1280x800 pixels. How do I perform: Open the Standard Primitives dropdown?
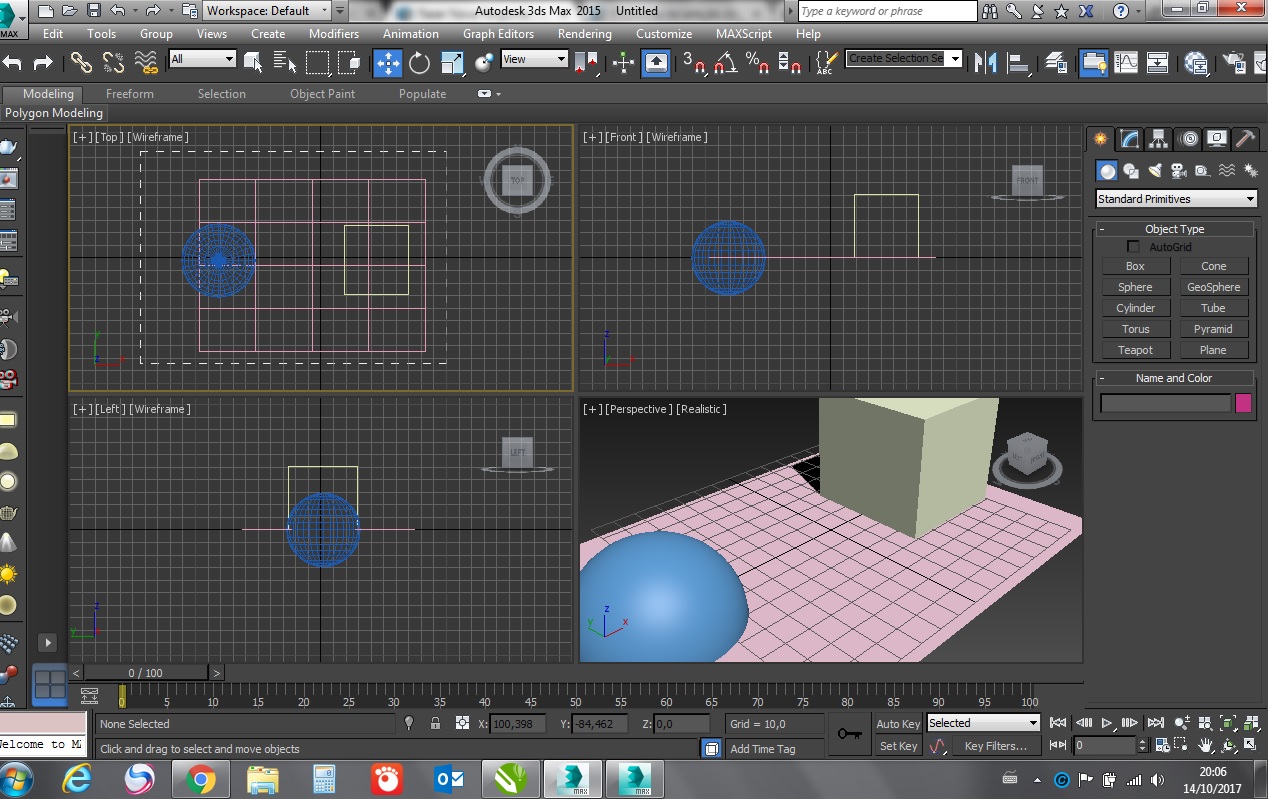click(1176, 199)
